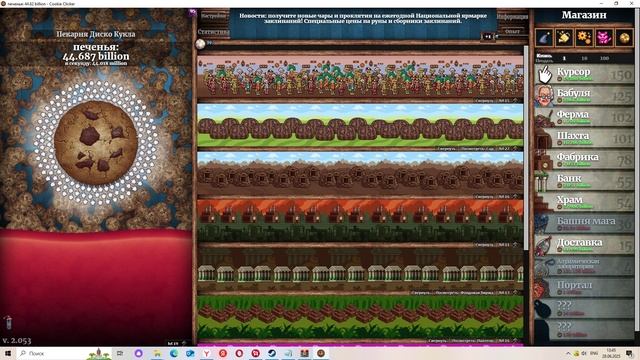Click the big chocolate chip cookie
The image size is (640, 360).
(96, 142)
